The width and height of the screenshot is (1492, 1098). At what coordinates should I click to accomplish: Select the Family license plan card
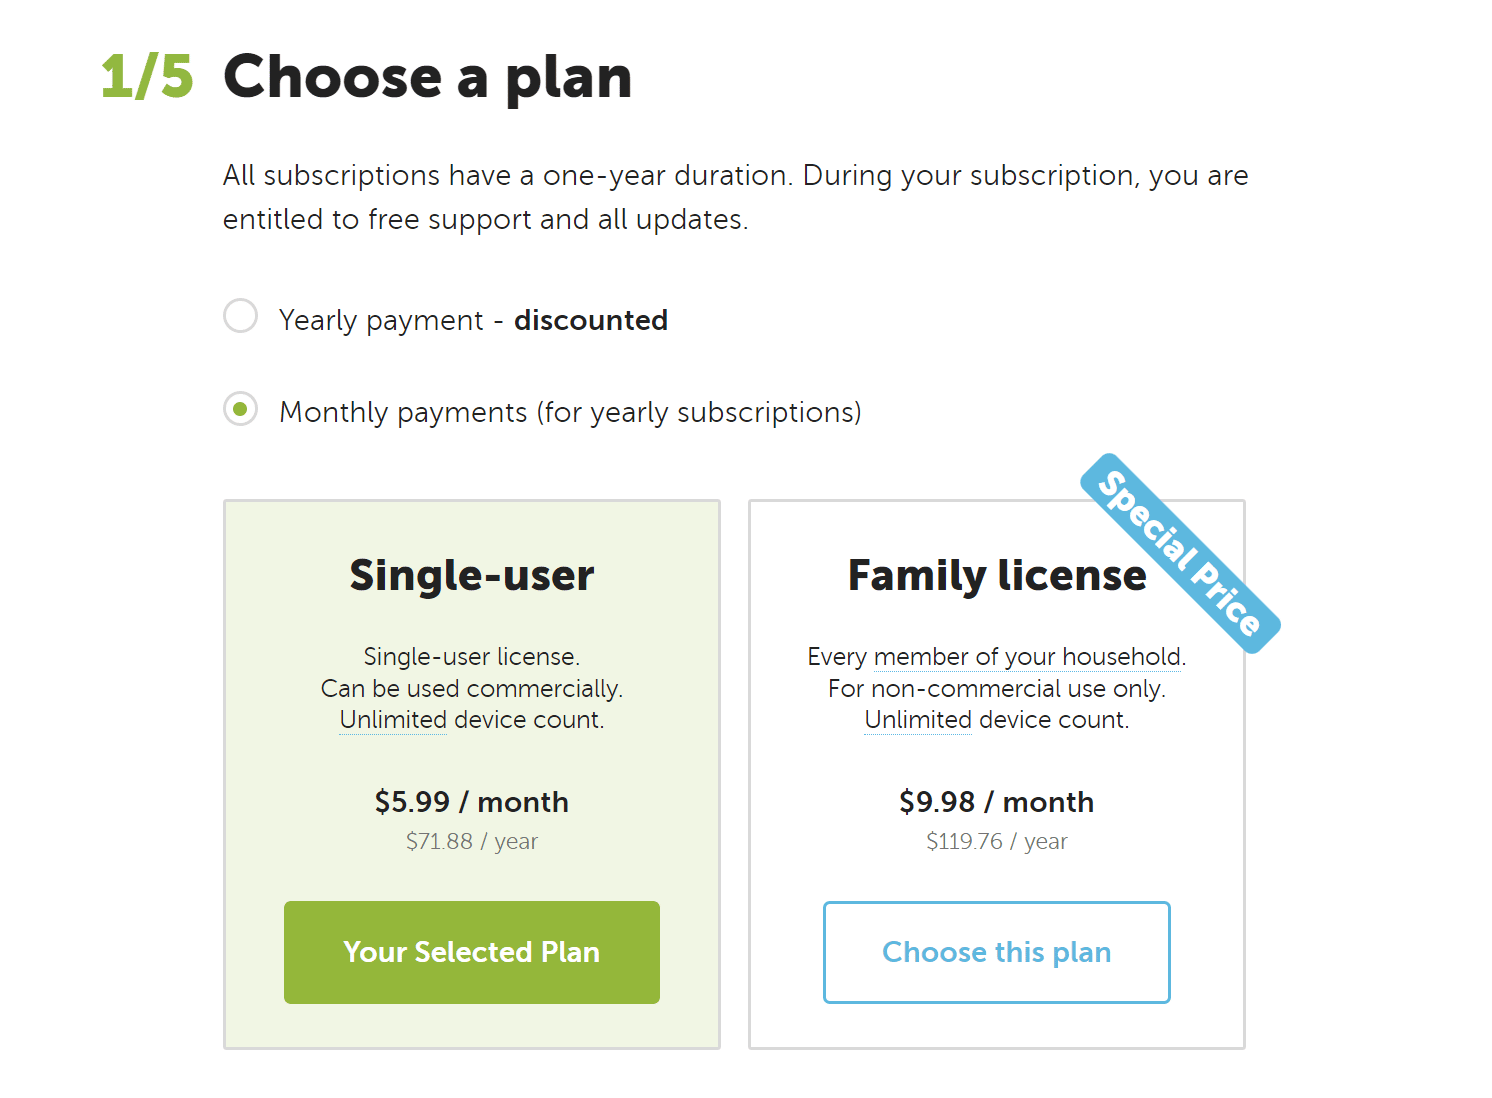996,773
